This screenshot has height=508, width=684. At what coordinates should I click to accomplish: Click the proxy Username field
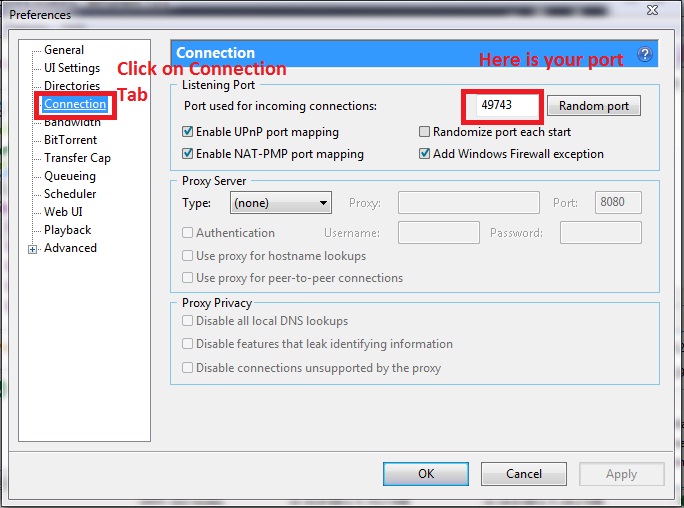(438, 232)
